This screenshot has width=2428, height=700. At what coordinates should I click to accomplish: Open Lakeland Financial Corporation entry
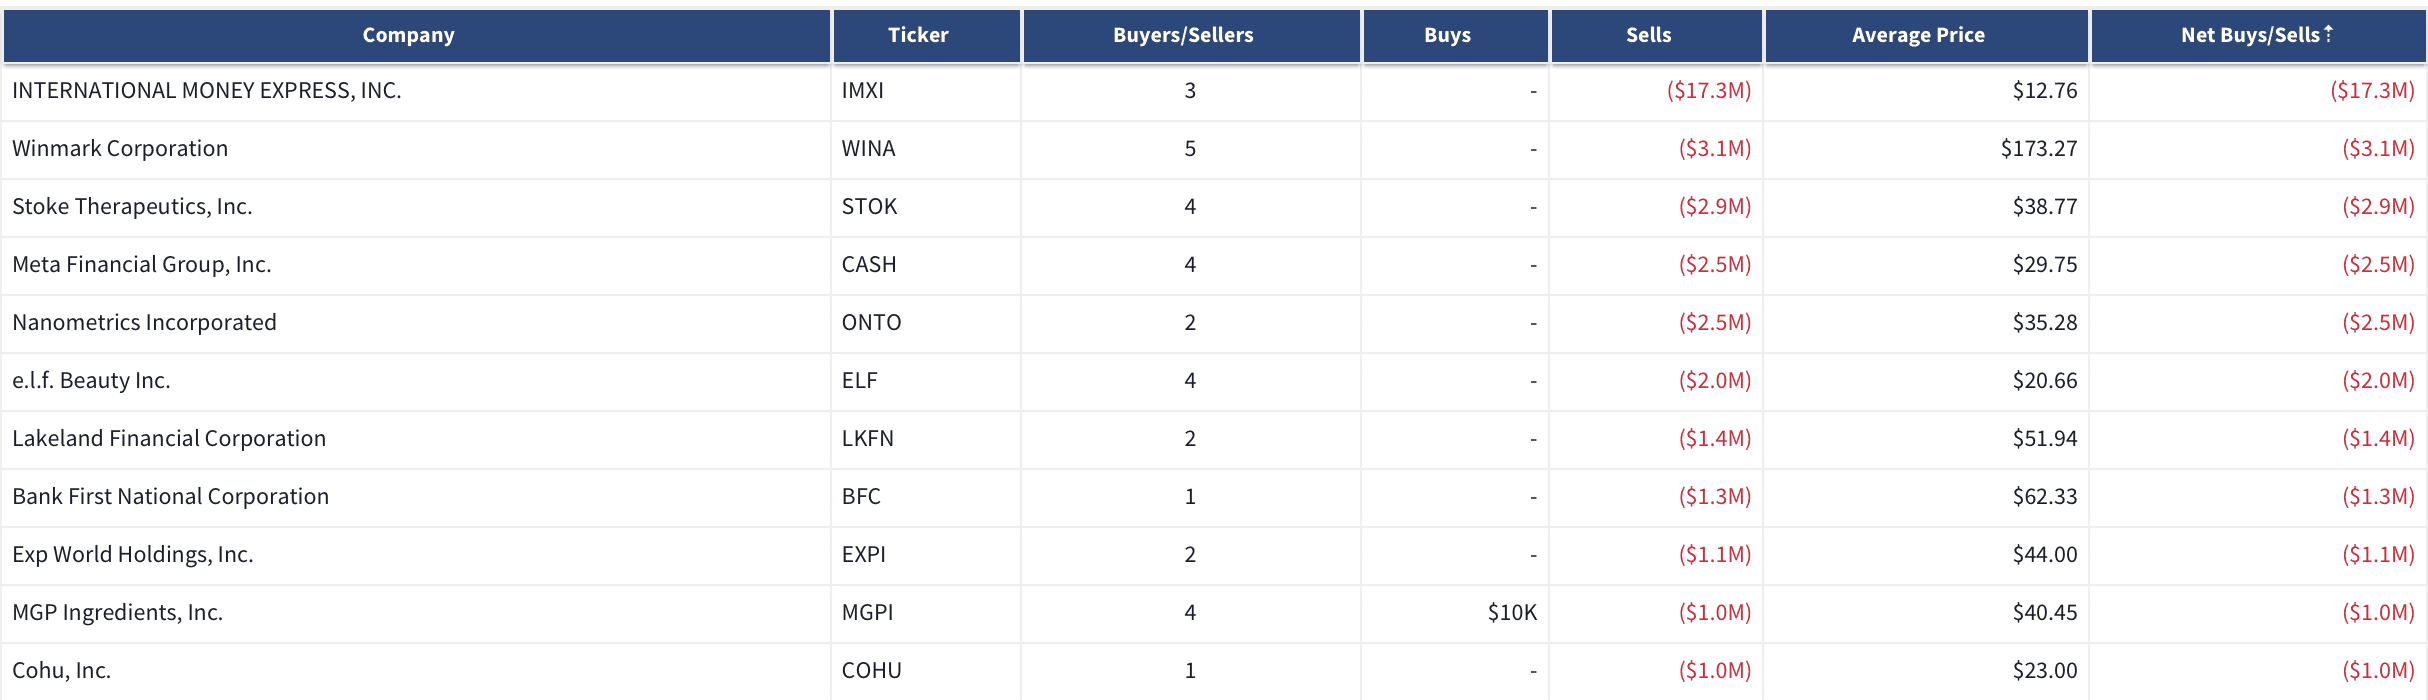[169, 439]
